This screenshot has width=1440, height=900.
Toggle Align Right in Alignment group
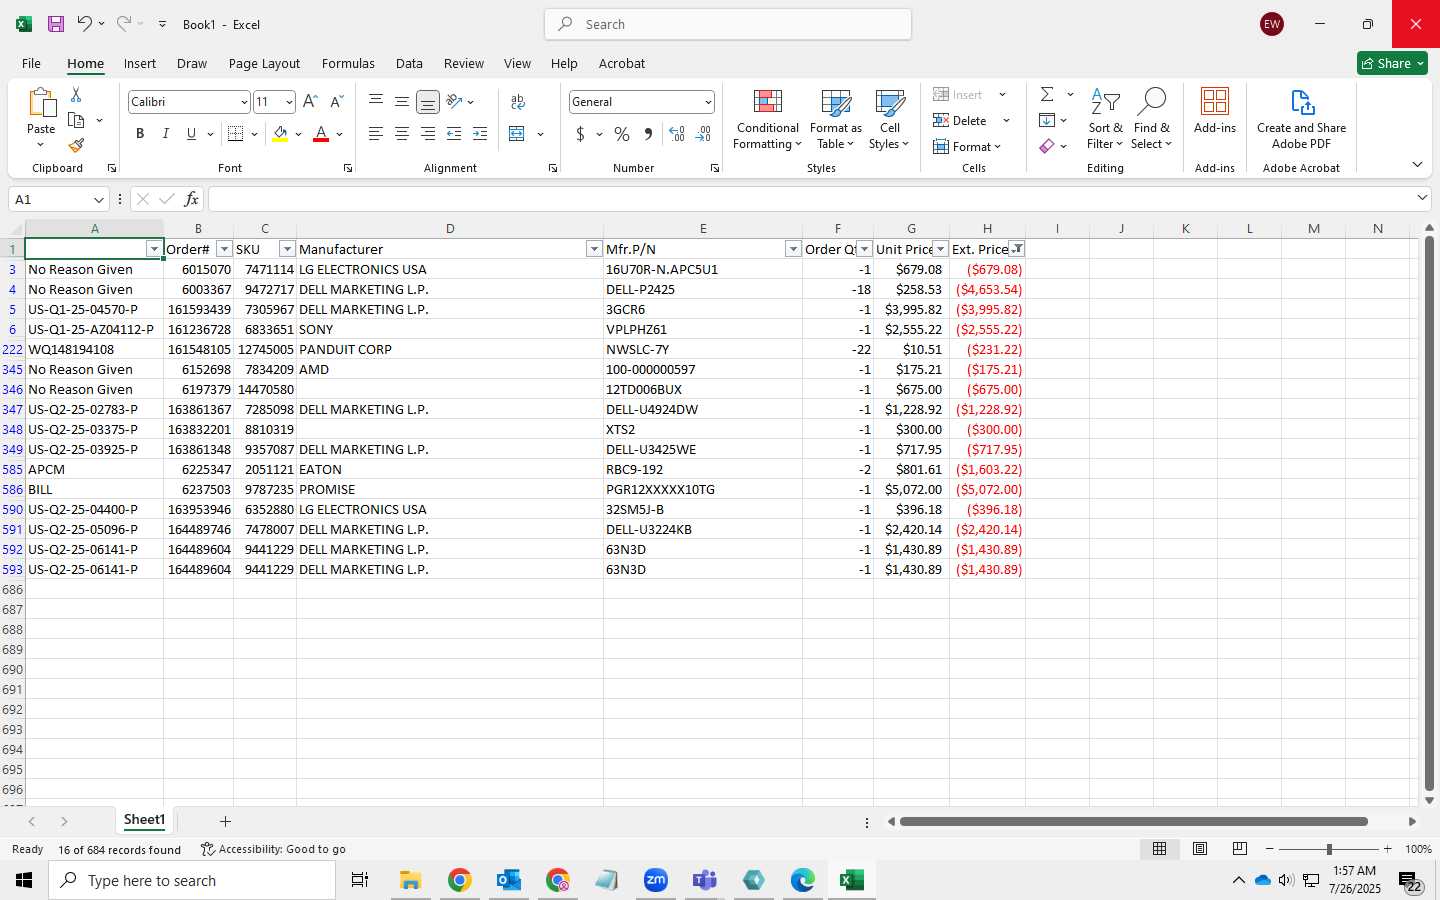click(428, 134)
